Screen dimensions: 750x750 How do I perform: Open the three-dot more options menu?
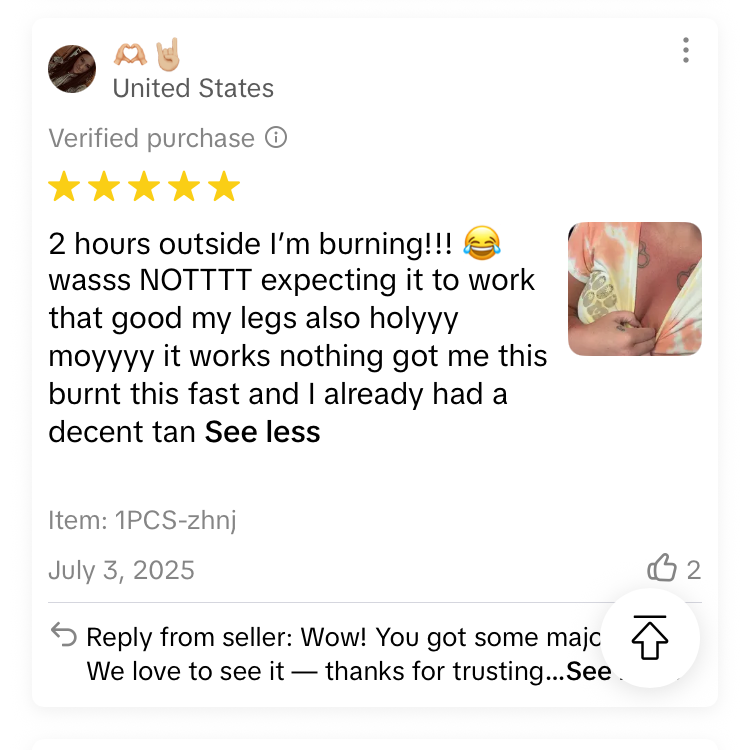point(685,50)
